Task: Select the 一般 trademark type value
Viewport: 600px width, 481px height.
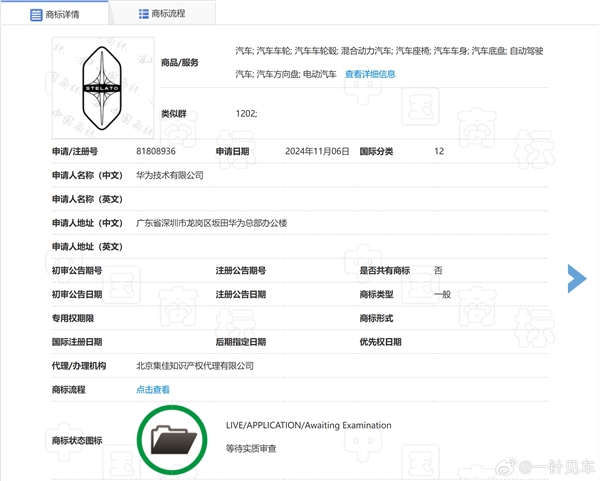Action: click(x=442, y=295)
